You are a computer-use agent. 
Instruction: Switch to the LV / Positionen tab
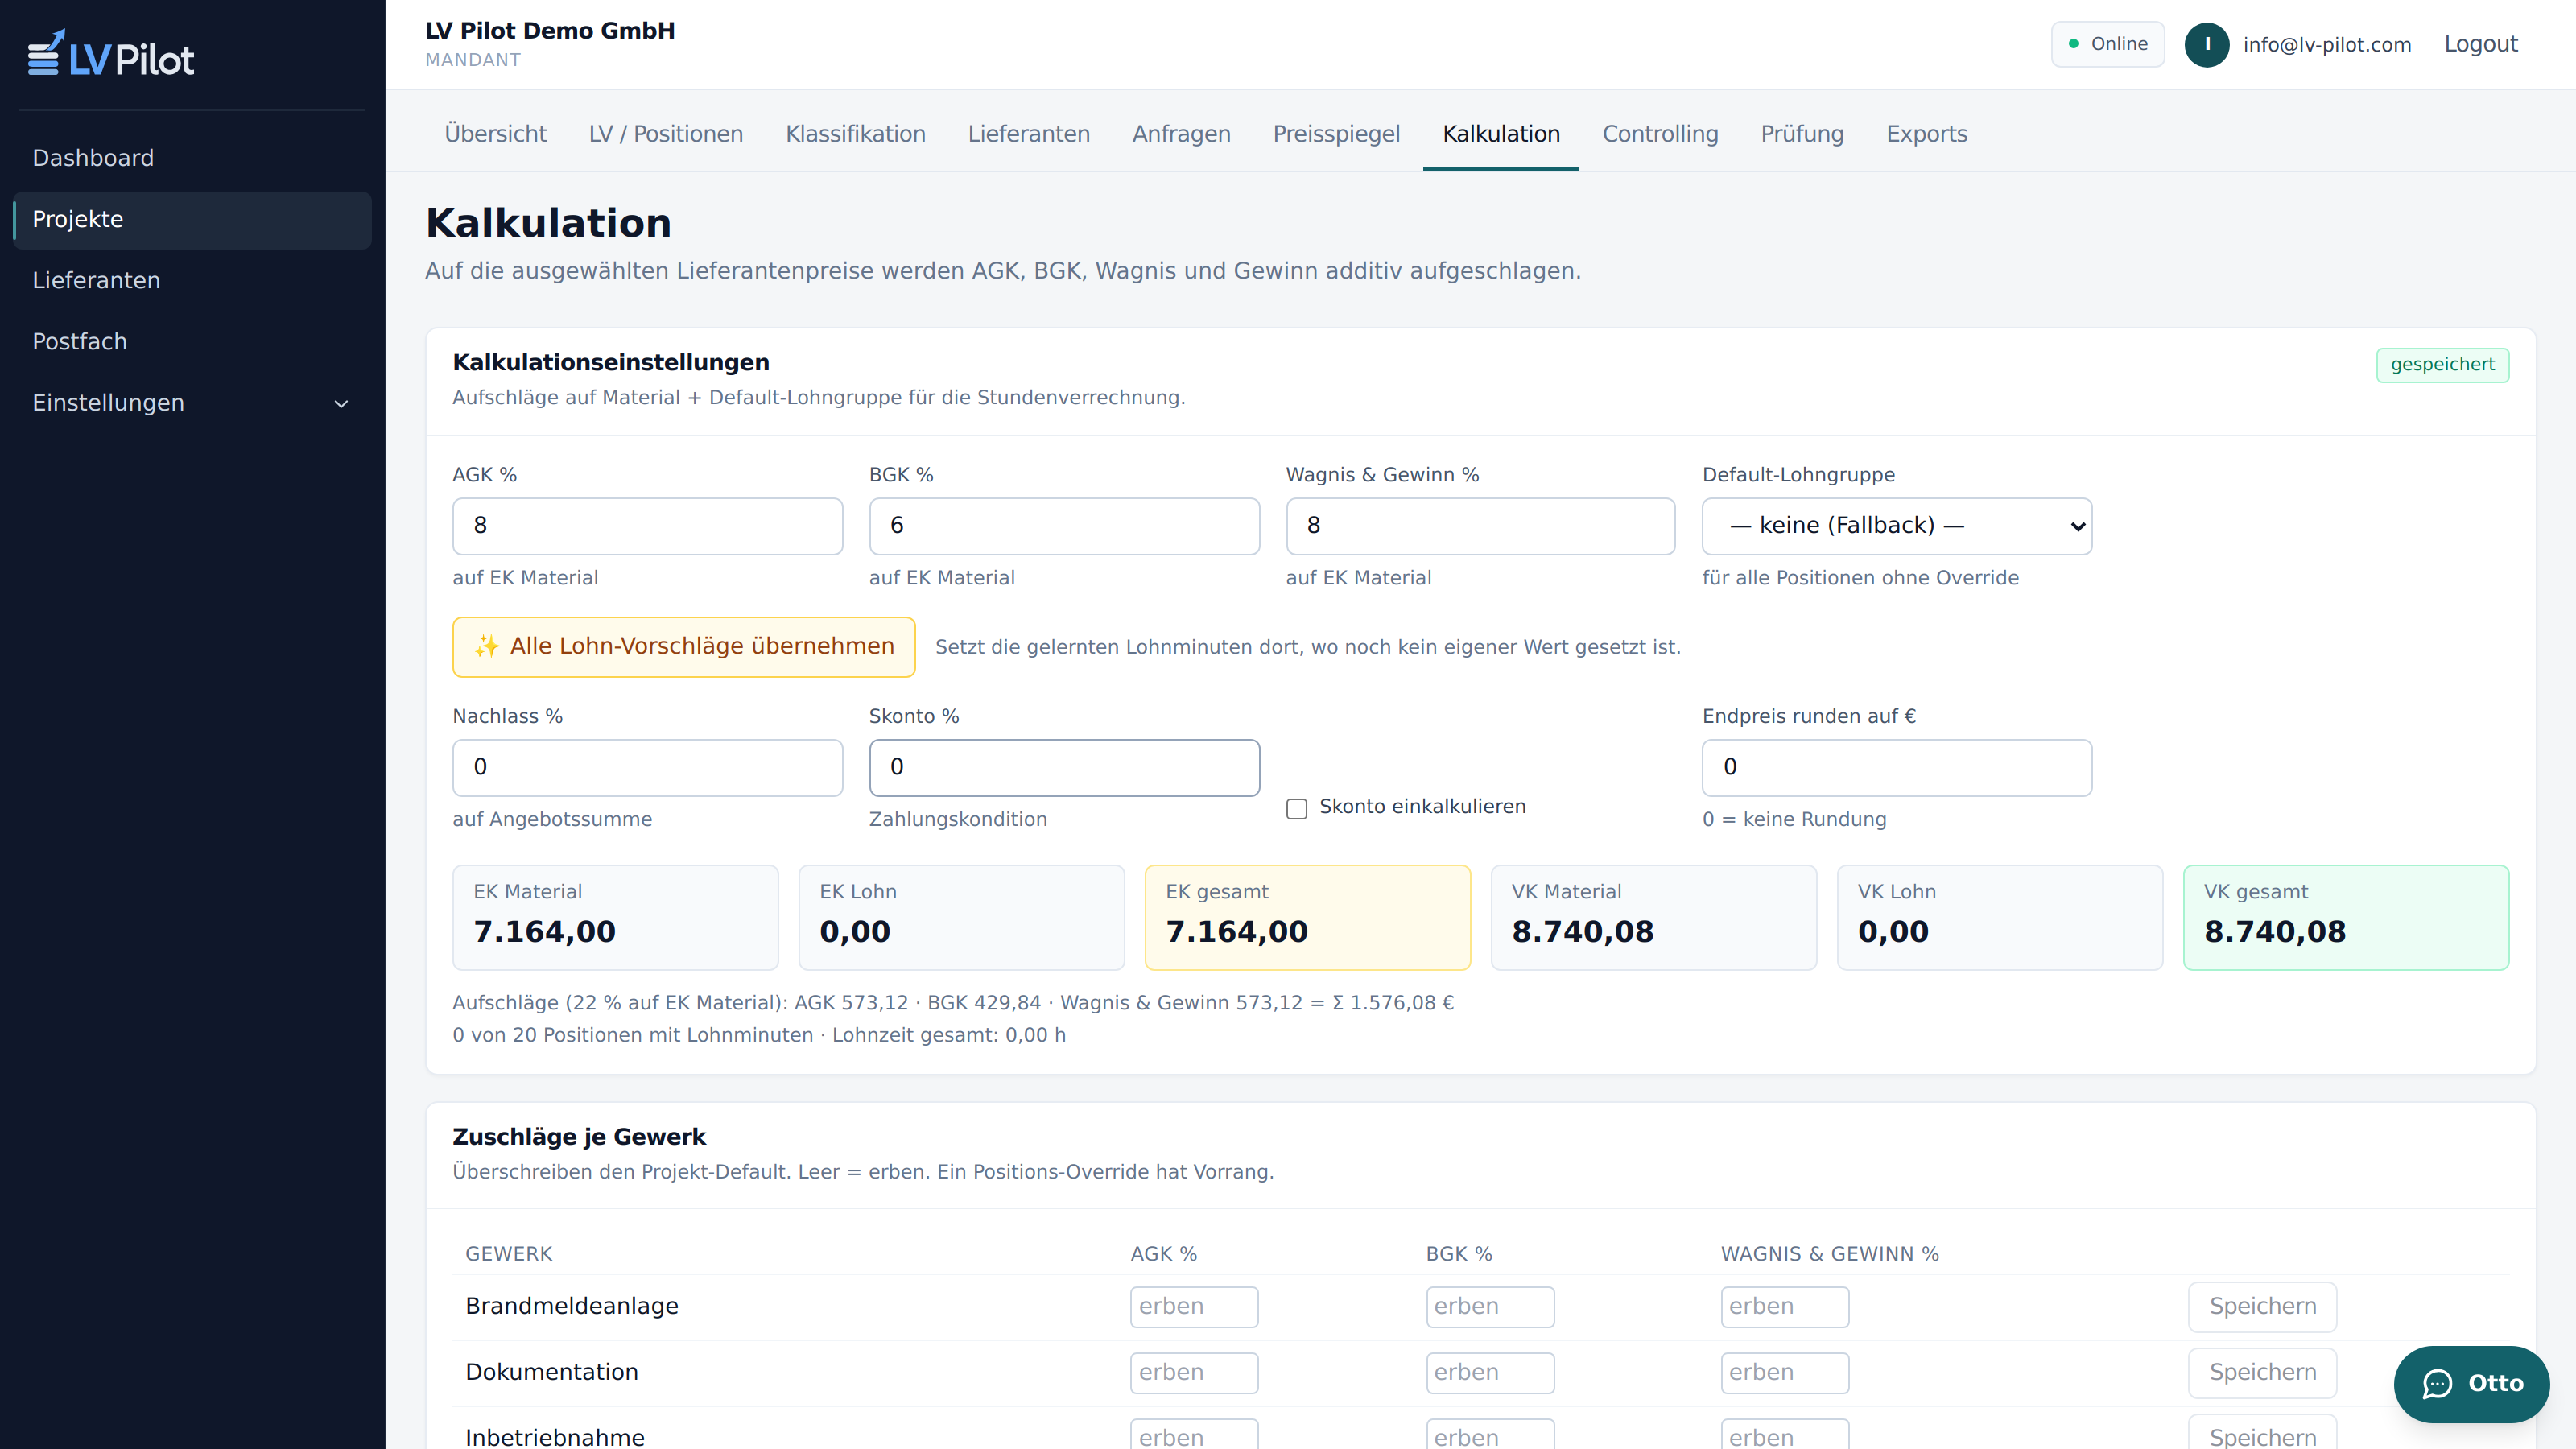click(x=665, y=134)
